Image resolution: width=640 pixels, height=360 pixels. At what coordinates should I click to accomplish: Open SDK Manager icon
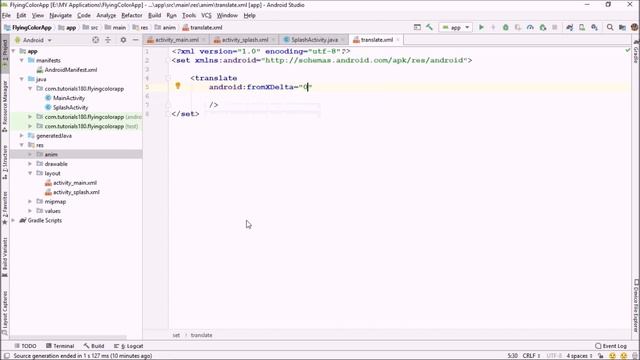[x=594, y=27]
